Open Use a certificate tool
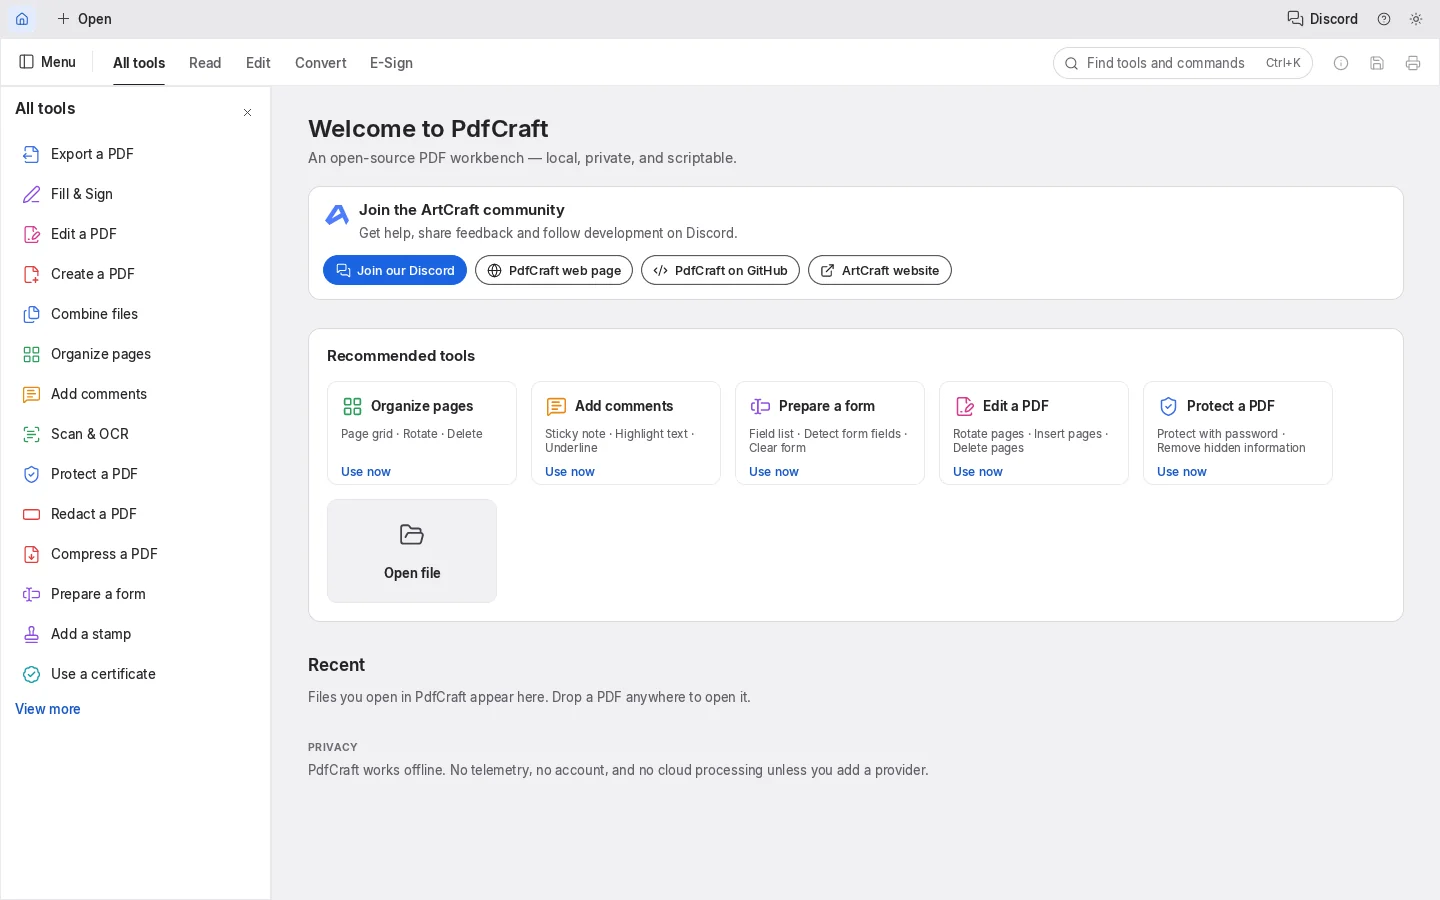The width and height of the screenshot is (1440, 900). point(135,674)
